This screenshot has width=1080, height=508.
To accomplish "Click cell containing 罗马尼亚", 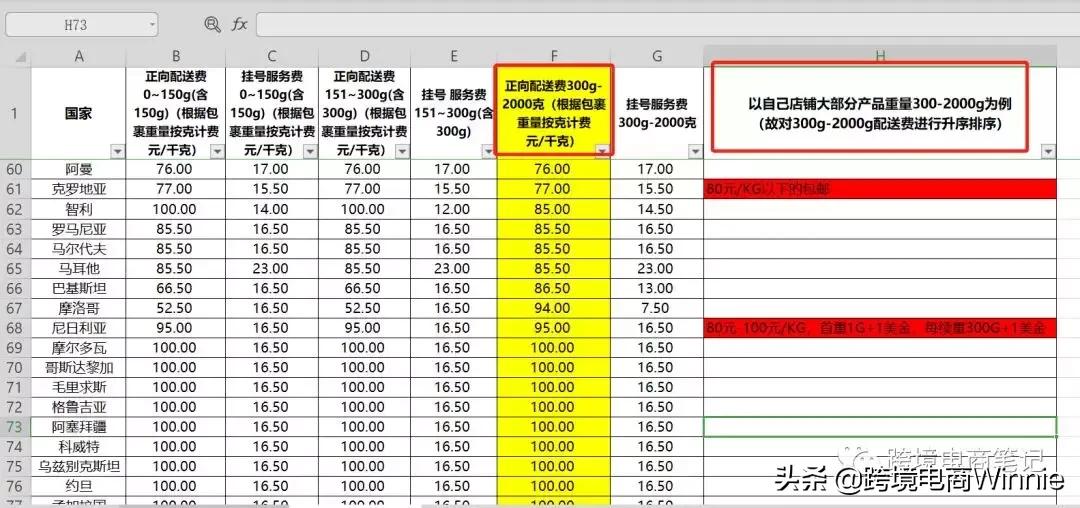I will coord(78,229).
